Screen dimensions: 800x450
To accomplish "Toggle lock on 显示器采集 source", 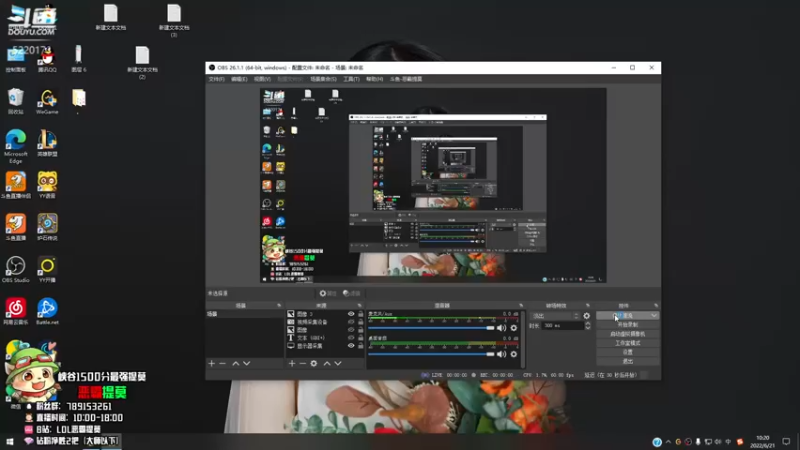I will click(x=361, y=345).
